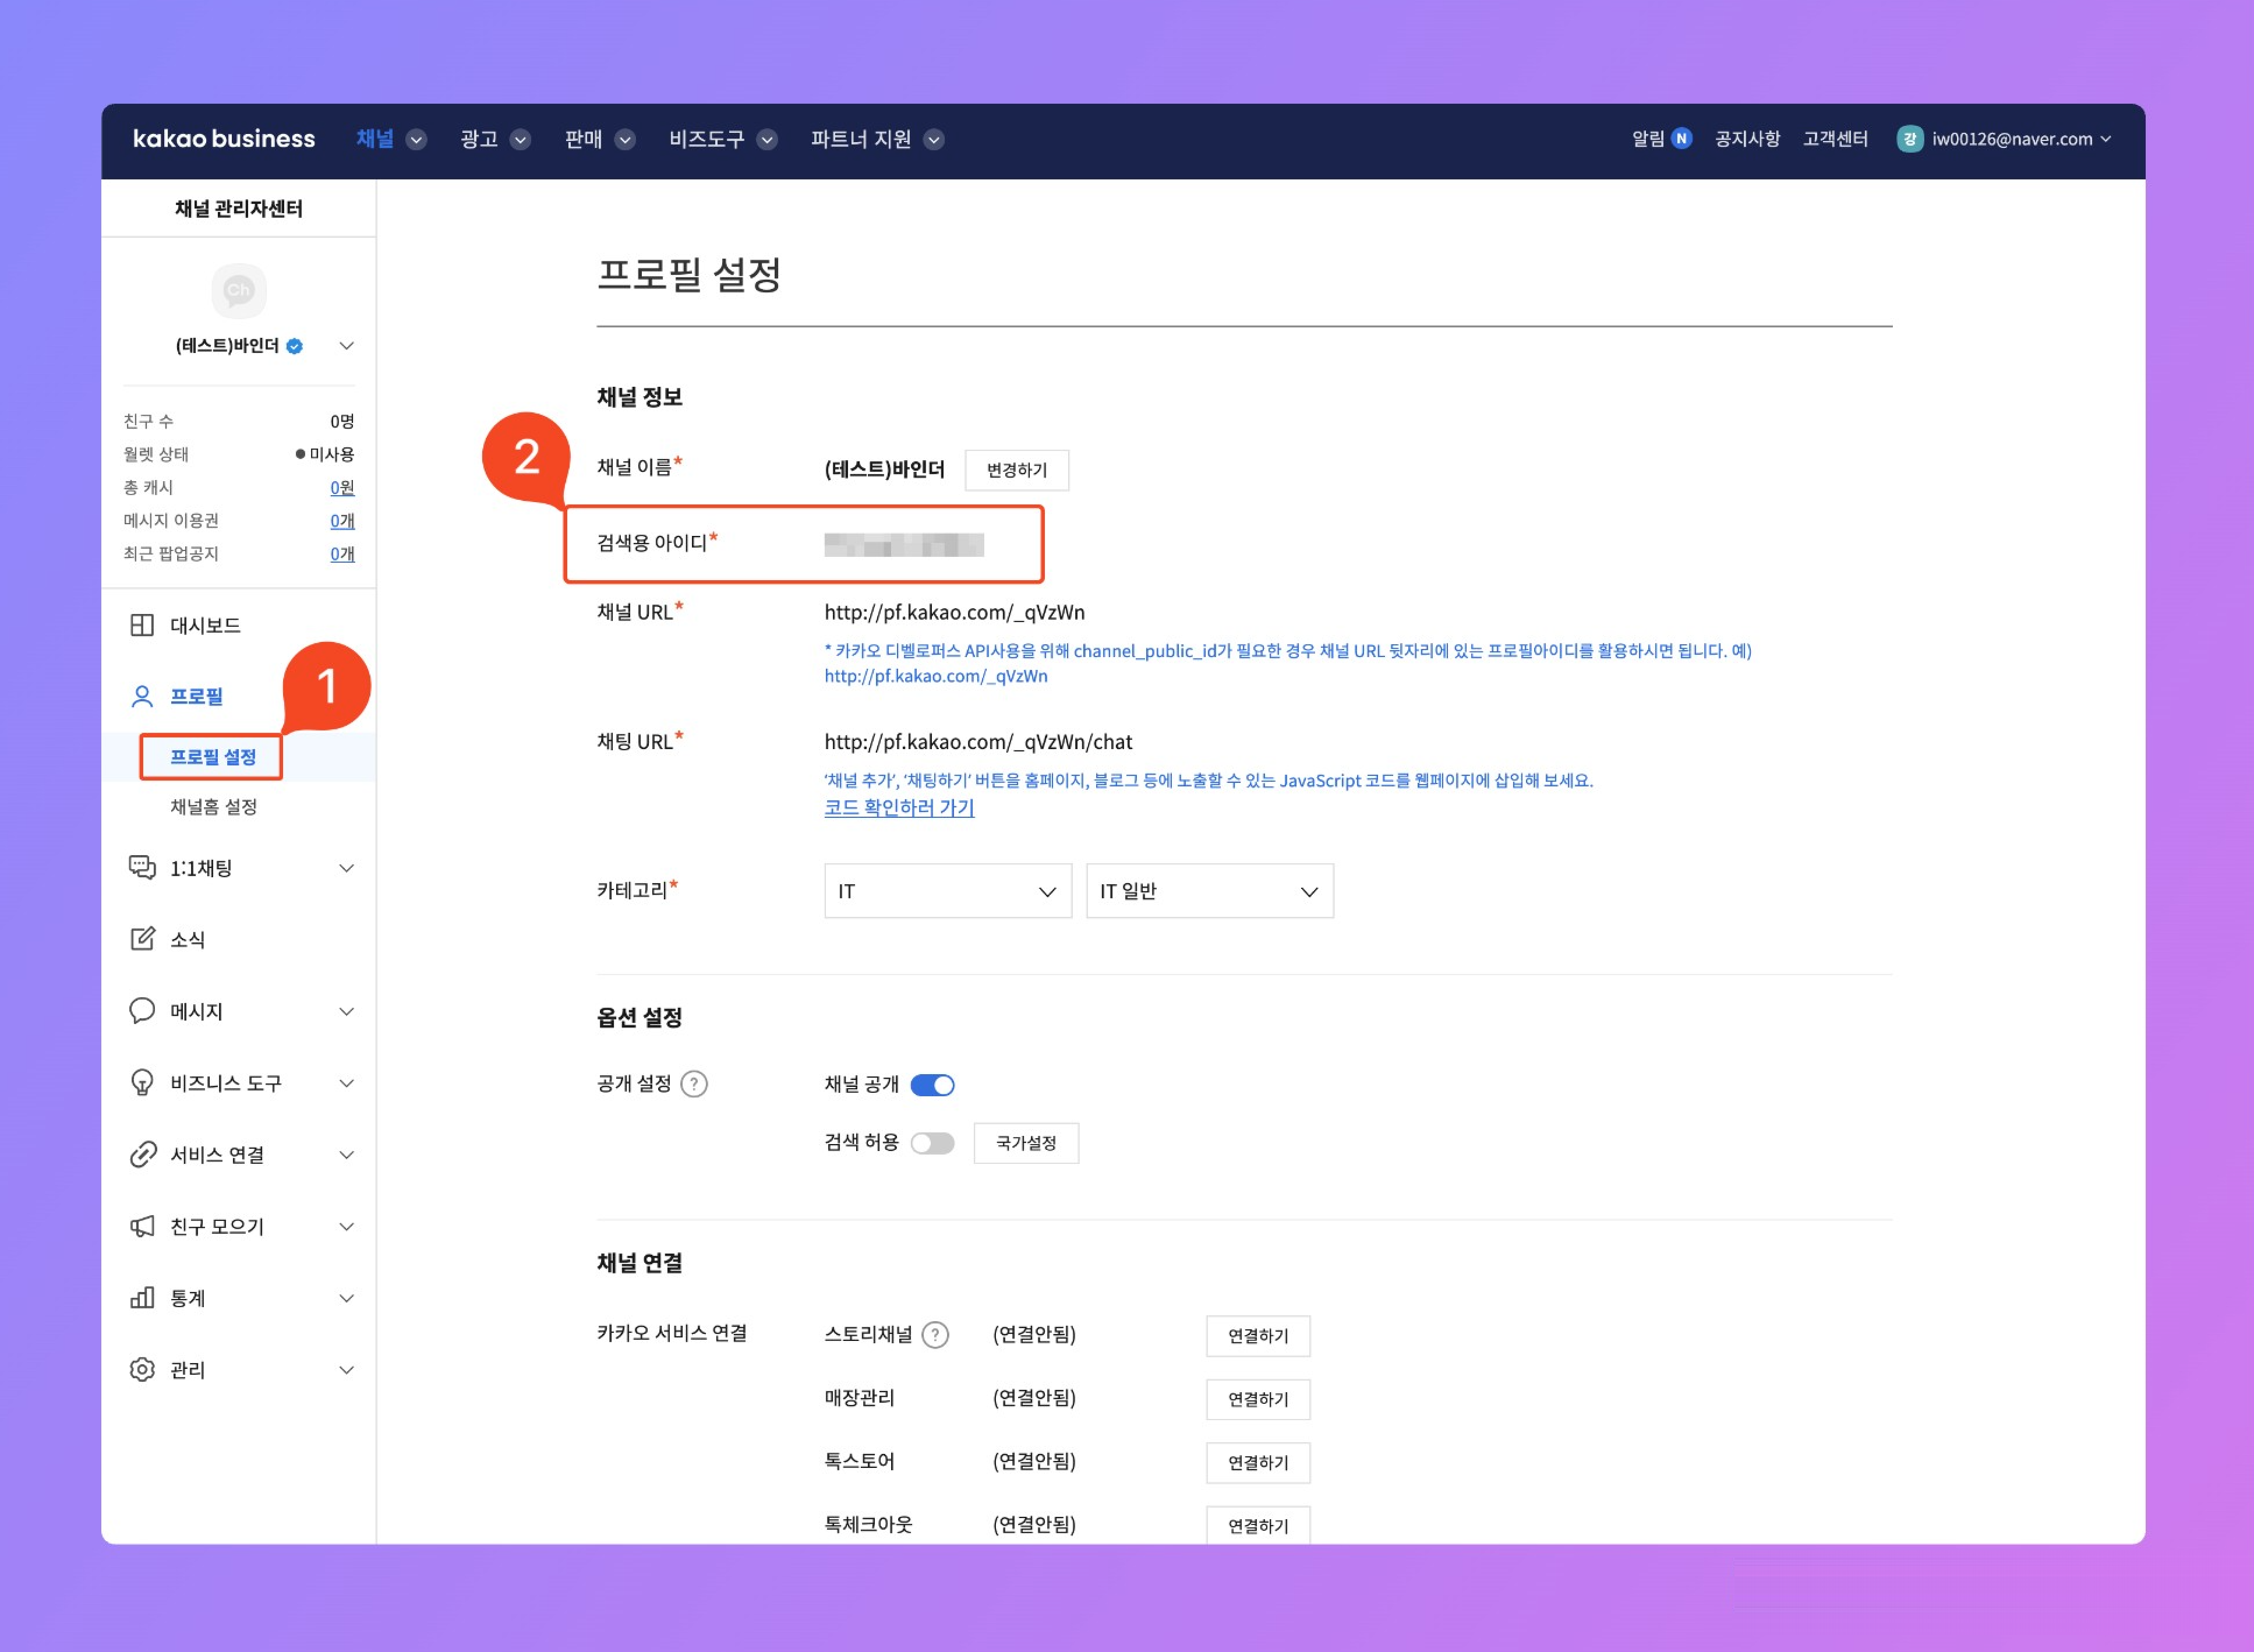The width and height of the screenshot is (2254, 1652).
Task: Open the IT 일반 subcategory dropdown
Action: [1209, 891]
